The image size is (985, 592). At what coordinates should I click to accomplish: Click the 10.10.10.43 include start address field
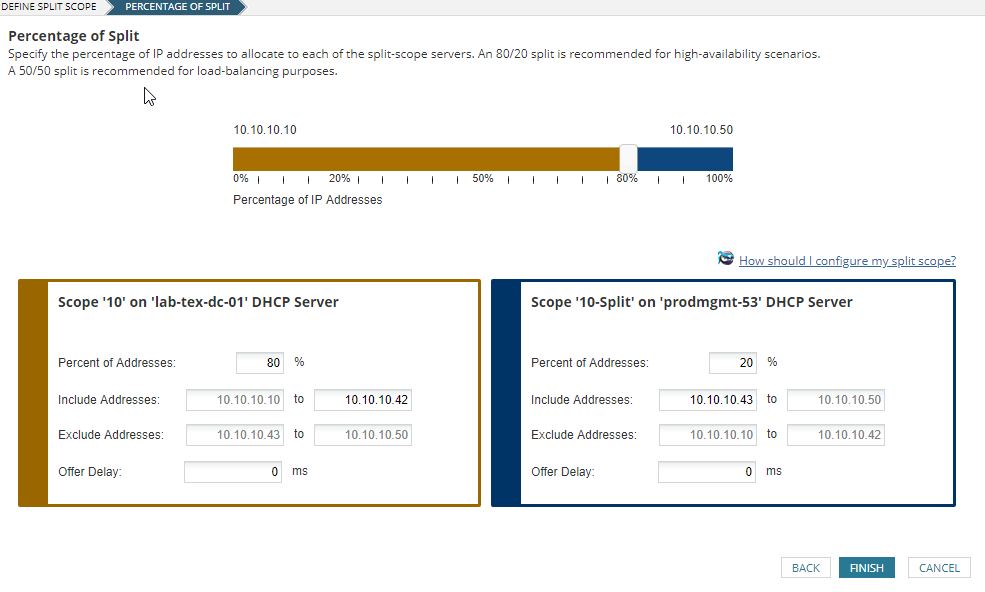(707, 400)
